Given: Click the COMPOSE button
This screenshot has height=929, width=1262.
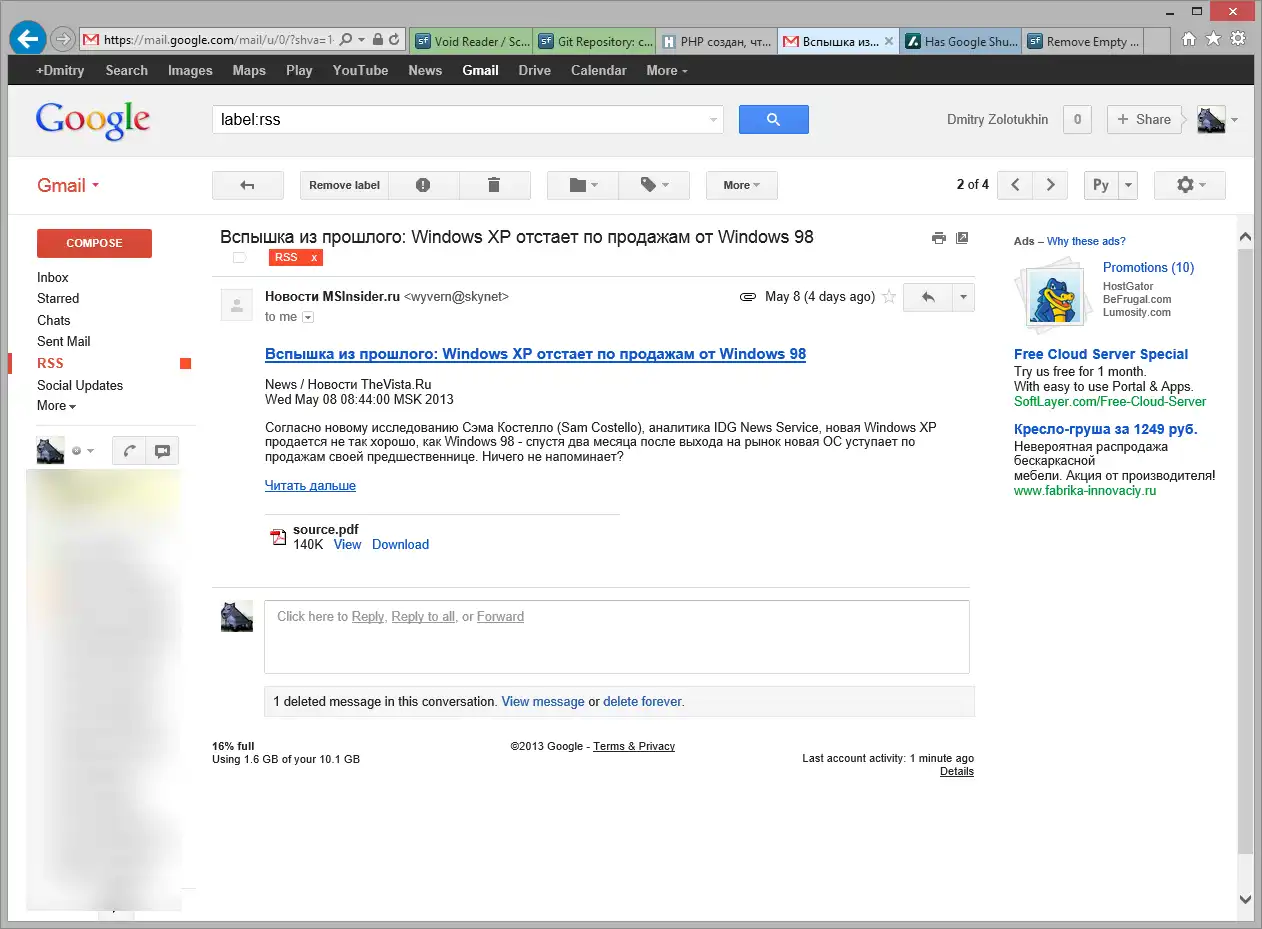Looking at the screenshot, I should [x=94, y=243].
